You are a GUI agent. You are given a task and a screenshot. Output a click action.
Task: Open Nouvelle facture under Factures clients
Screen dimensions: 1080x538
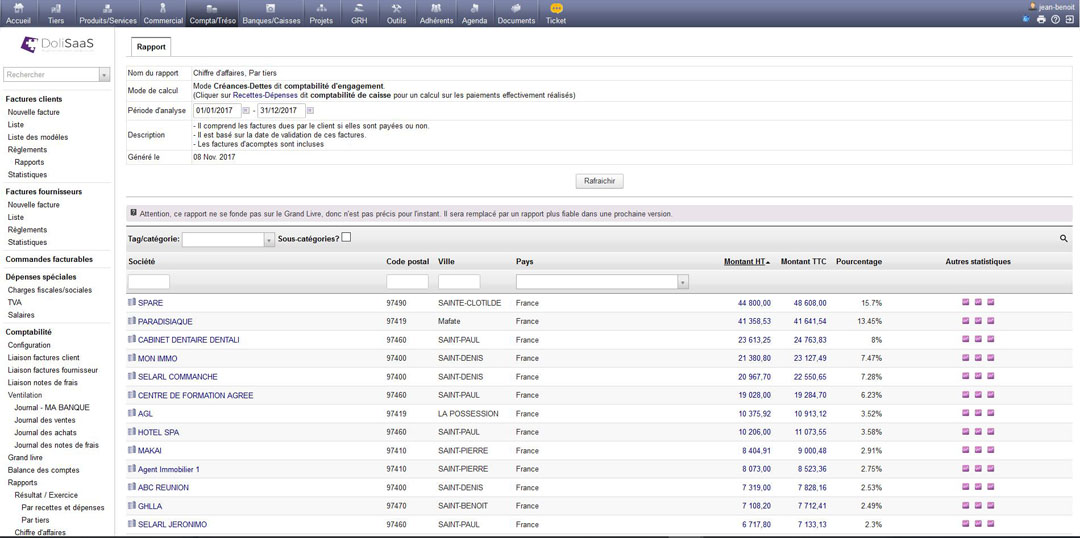click(x=34, y=112)
